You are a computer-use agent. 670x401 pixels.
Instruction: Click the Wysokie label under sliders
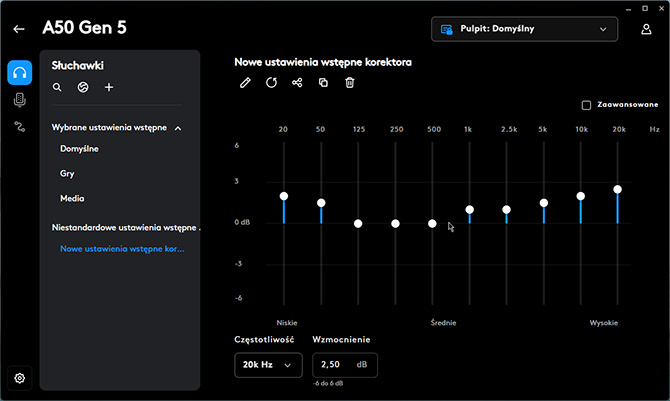[604, 323]
